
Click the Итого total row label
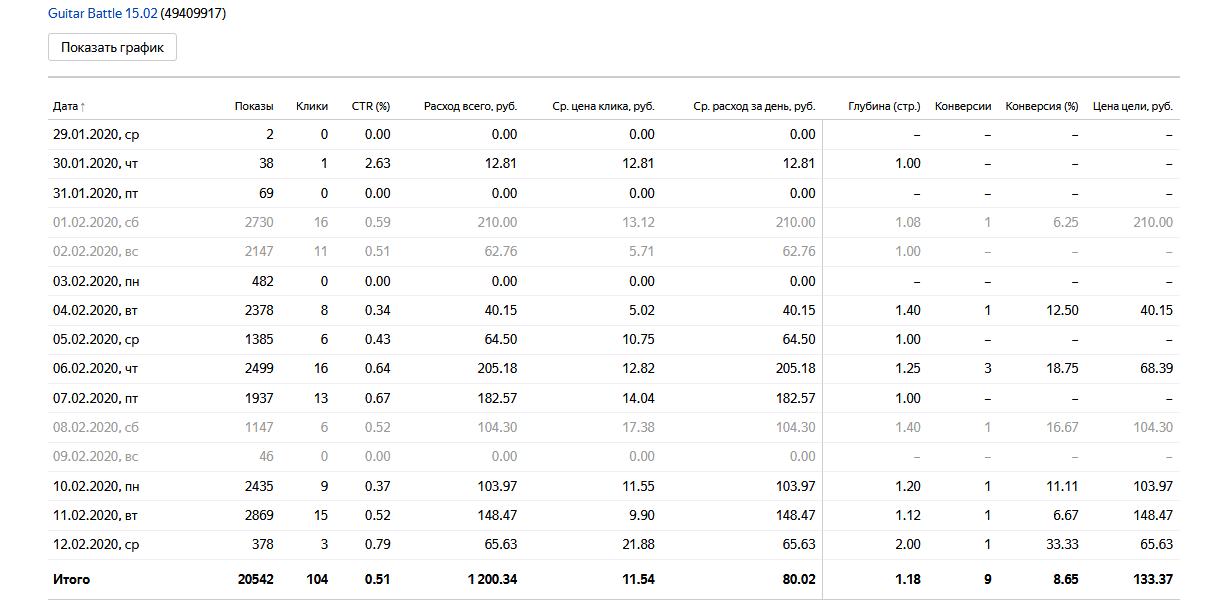pyautogui.click(x=71, y=579)
